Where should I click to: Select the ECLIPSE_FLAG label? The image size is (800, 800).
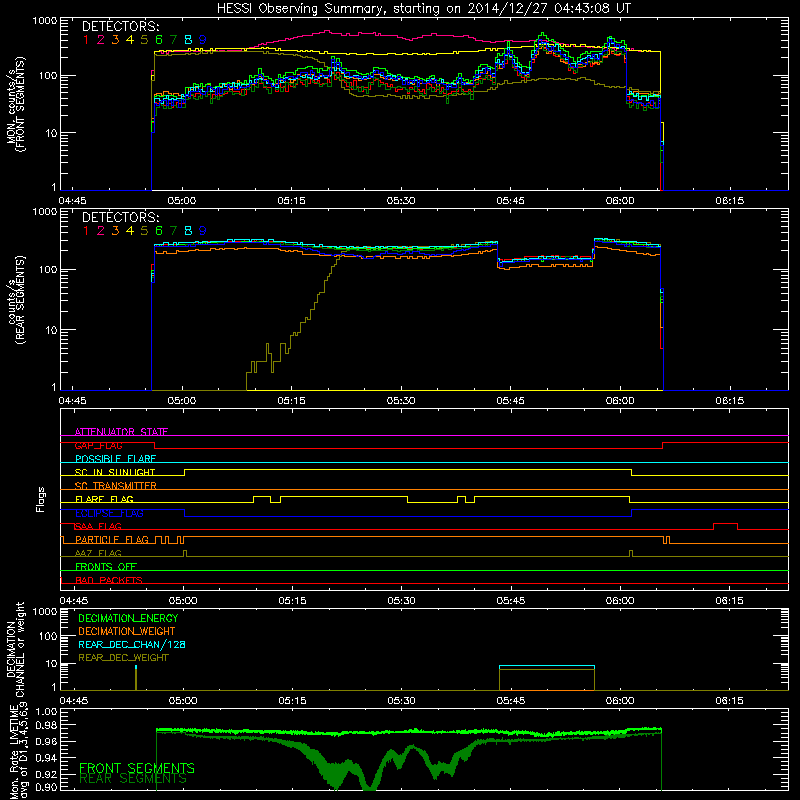tap(109, 513)
